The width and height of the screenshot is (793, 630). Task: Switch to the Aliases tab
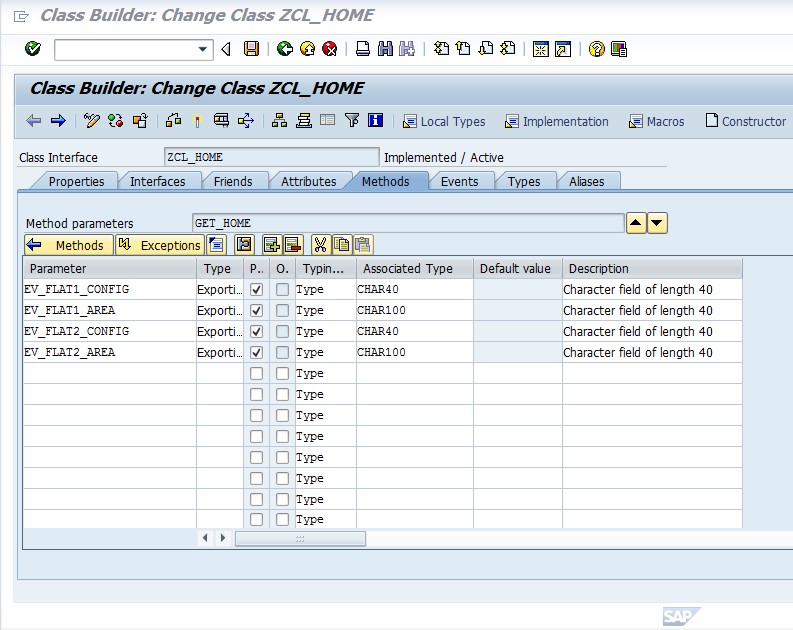(x=586, y=182)
